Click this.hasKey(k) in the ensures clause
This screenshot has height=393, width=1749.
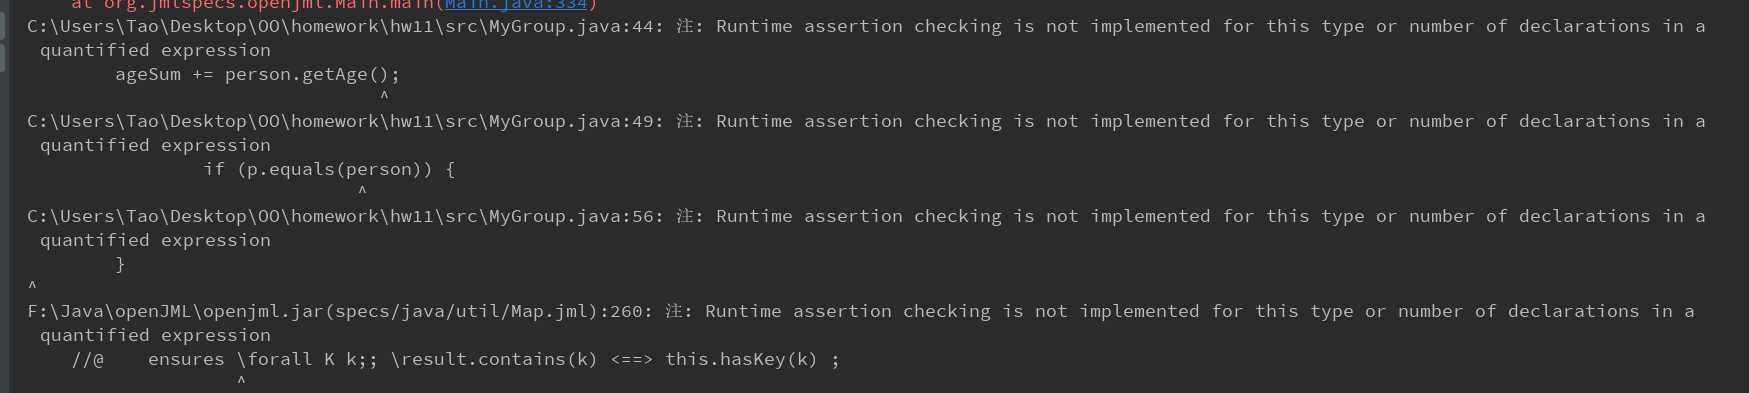pos(741,359)
